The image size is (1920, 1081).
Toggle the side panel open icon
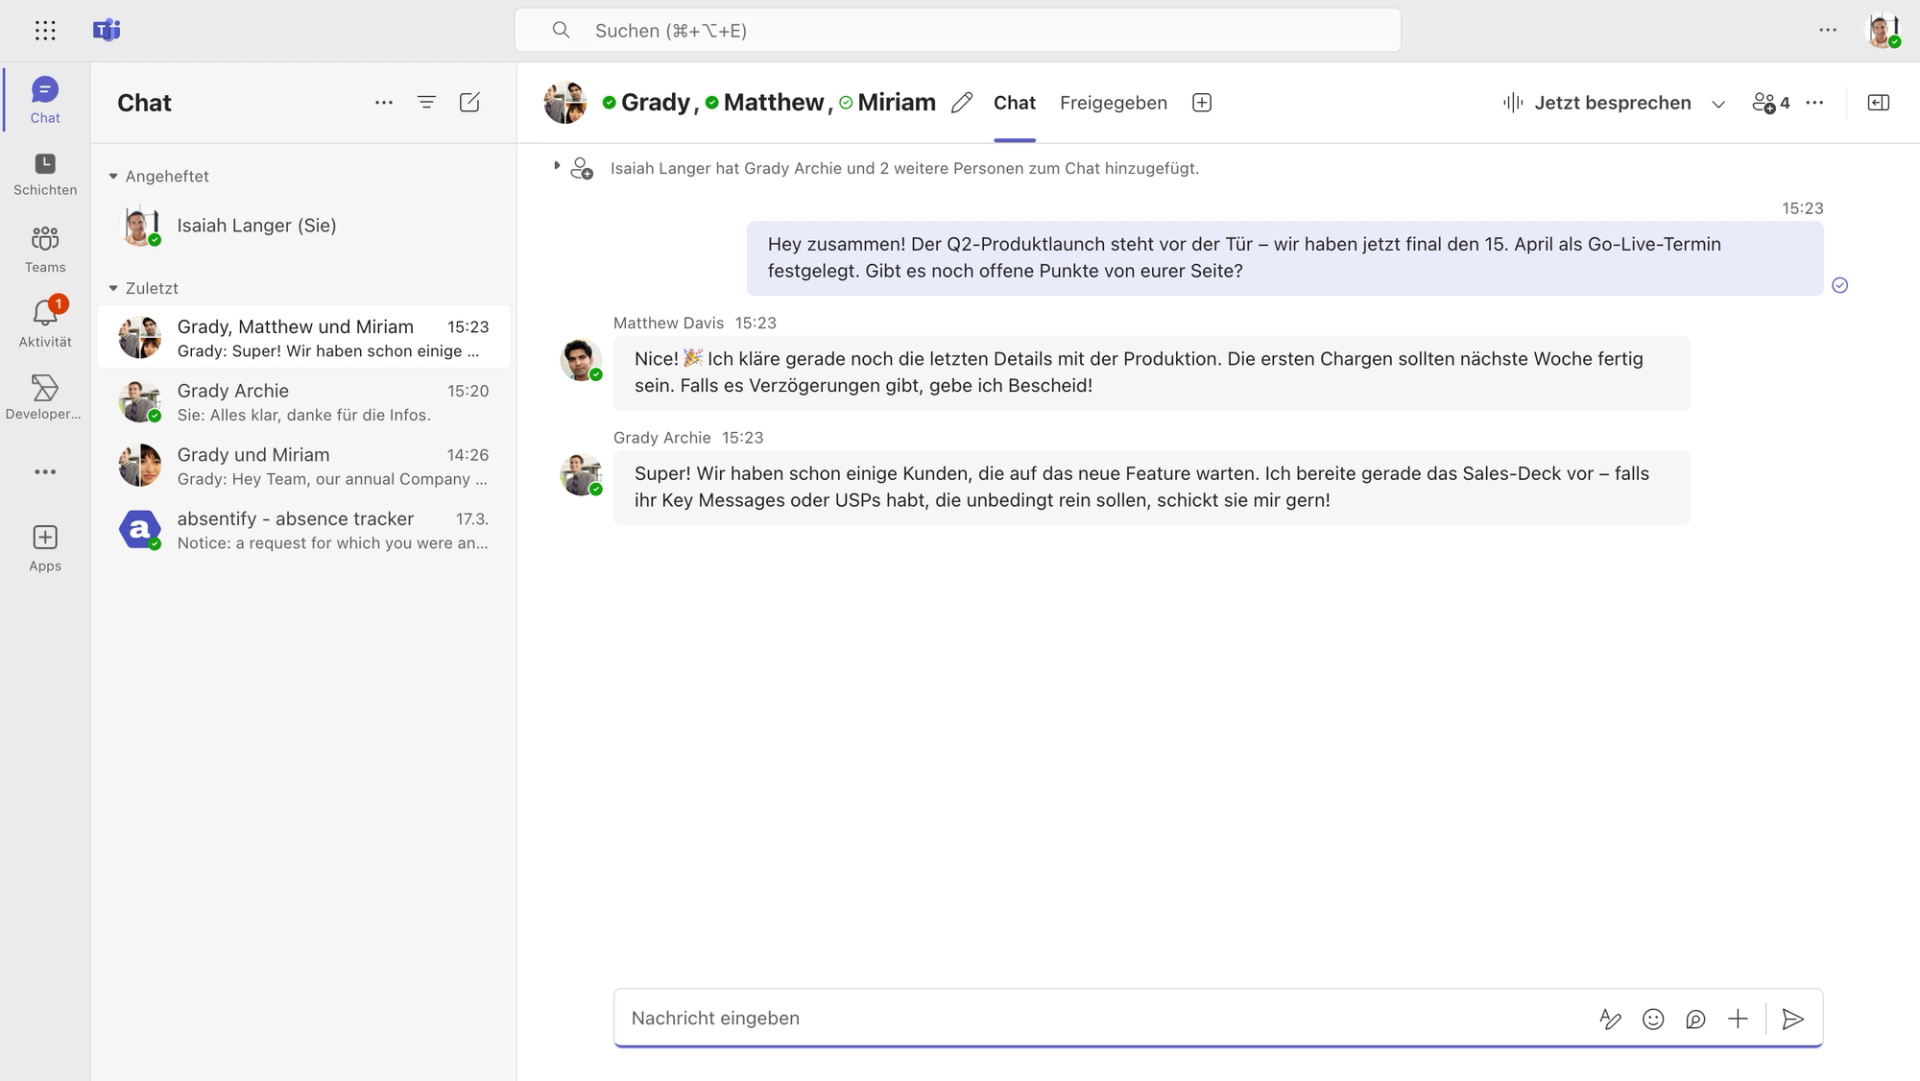click(1878, 103)
